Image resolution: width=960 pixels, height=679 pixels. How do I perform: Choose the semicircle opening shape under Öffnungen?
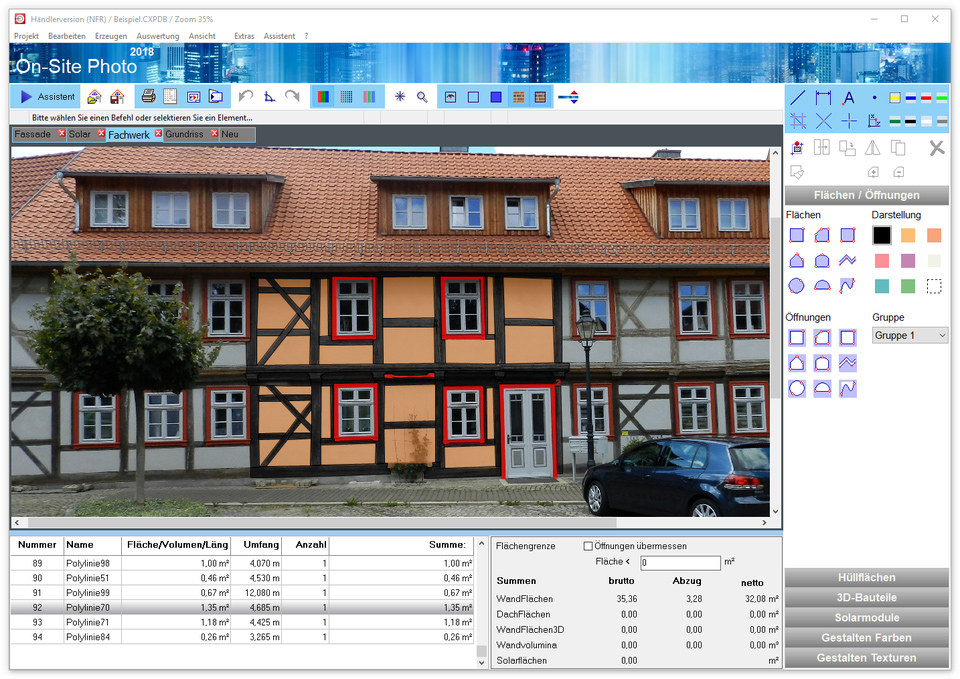(x=822, y=389)
